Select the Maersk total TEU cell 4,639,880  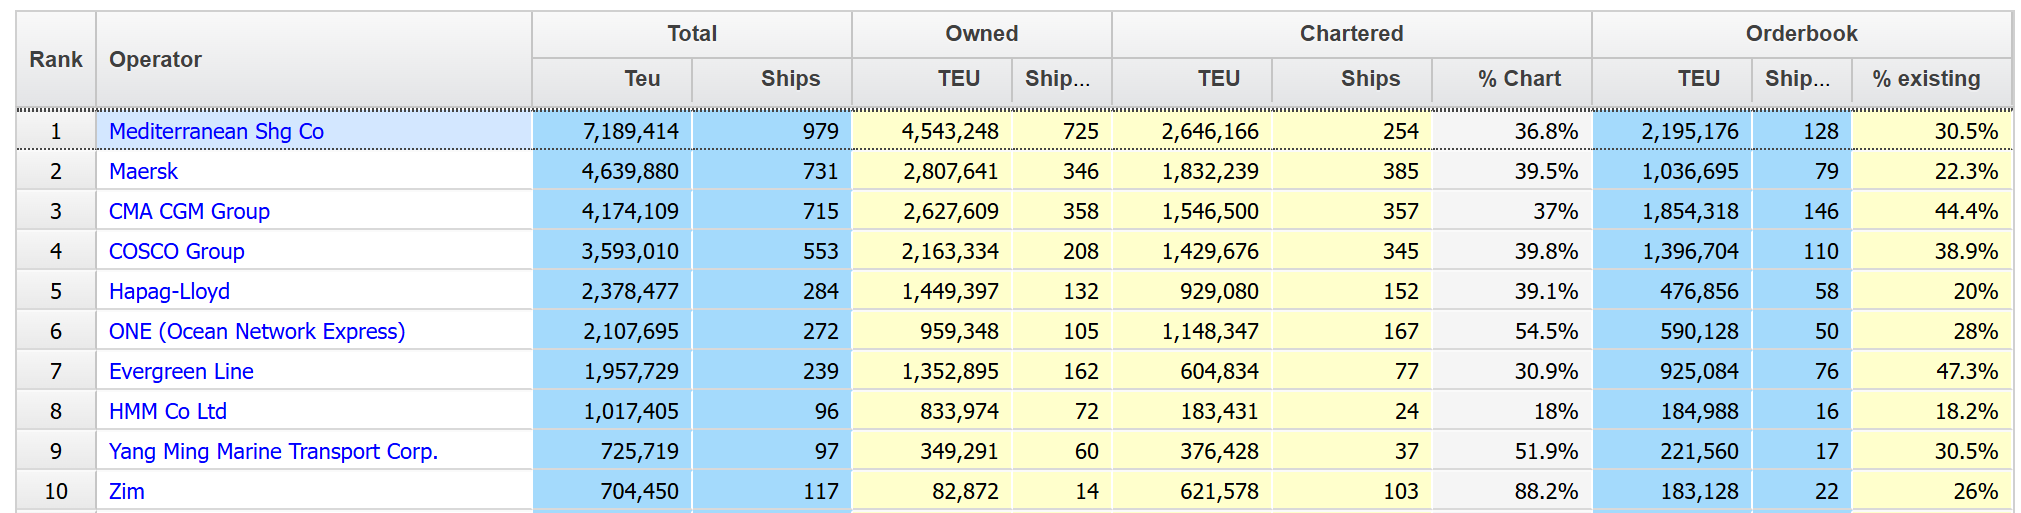(630, 172)
